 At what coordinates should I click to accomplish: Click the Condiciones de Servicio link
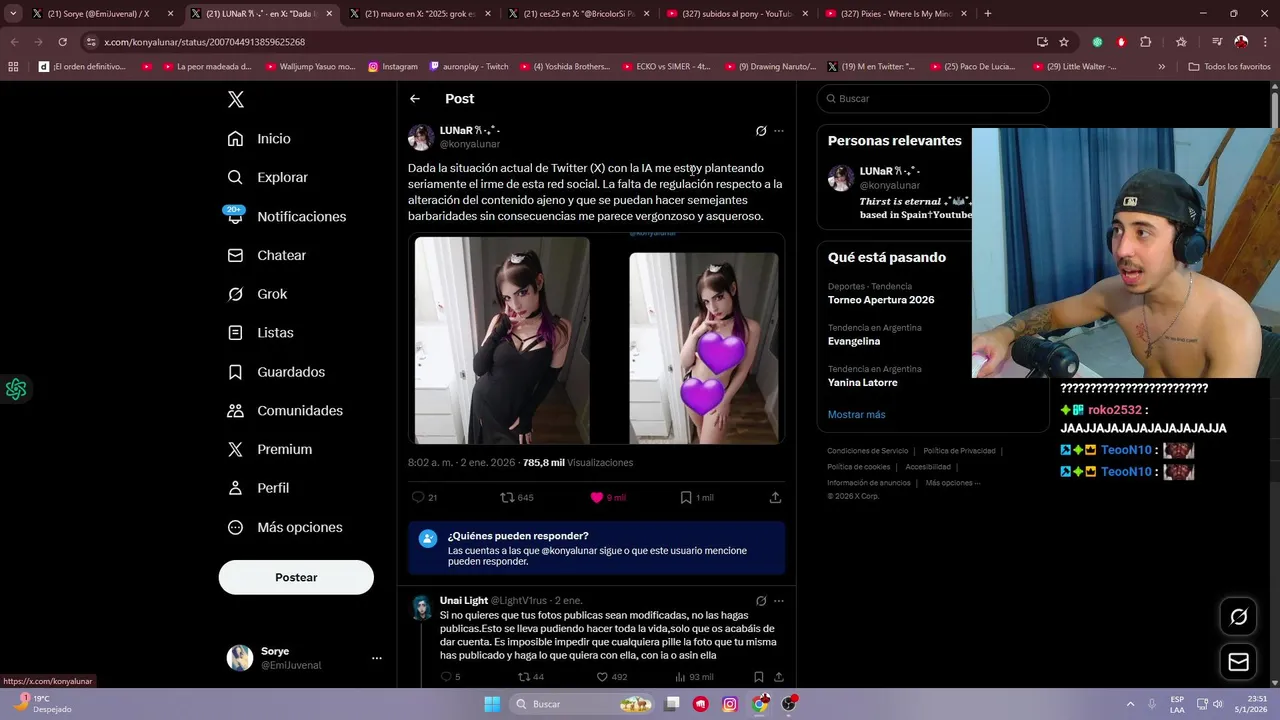tap(867, 451)
